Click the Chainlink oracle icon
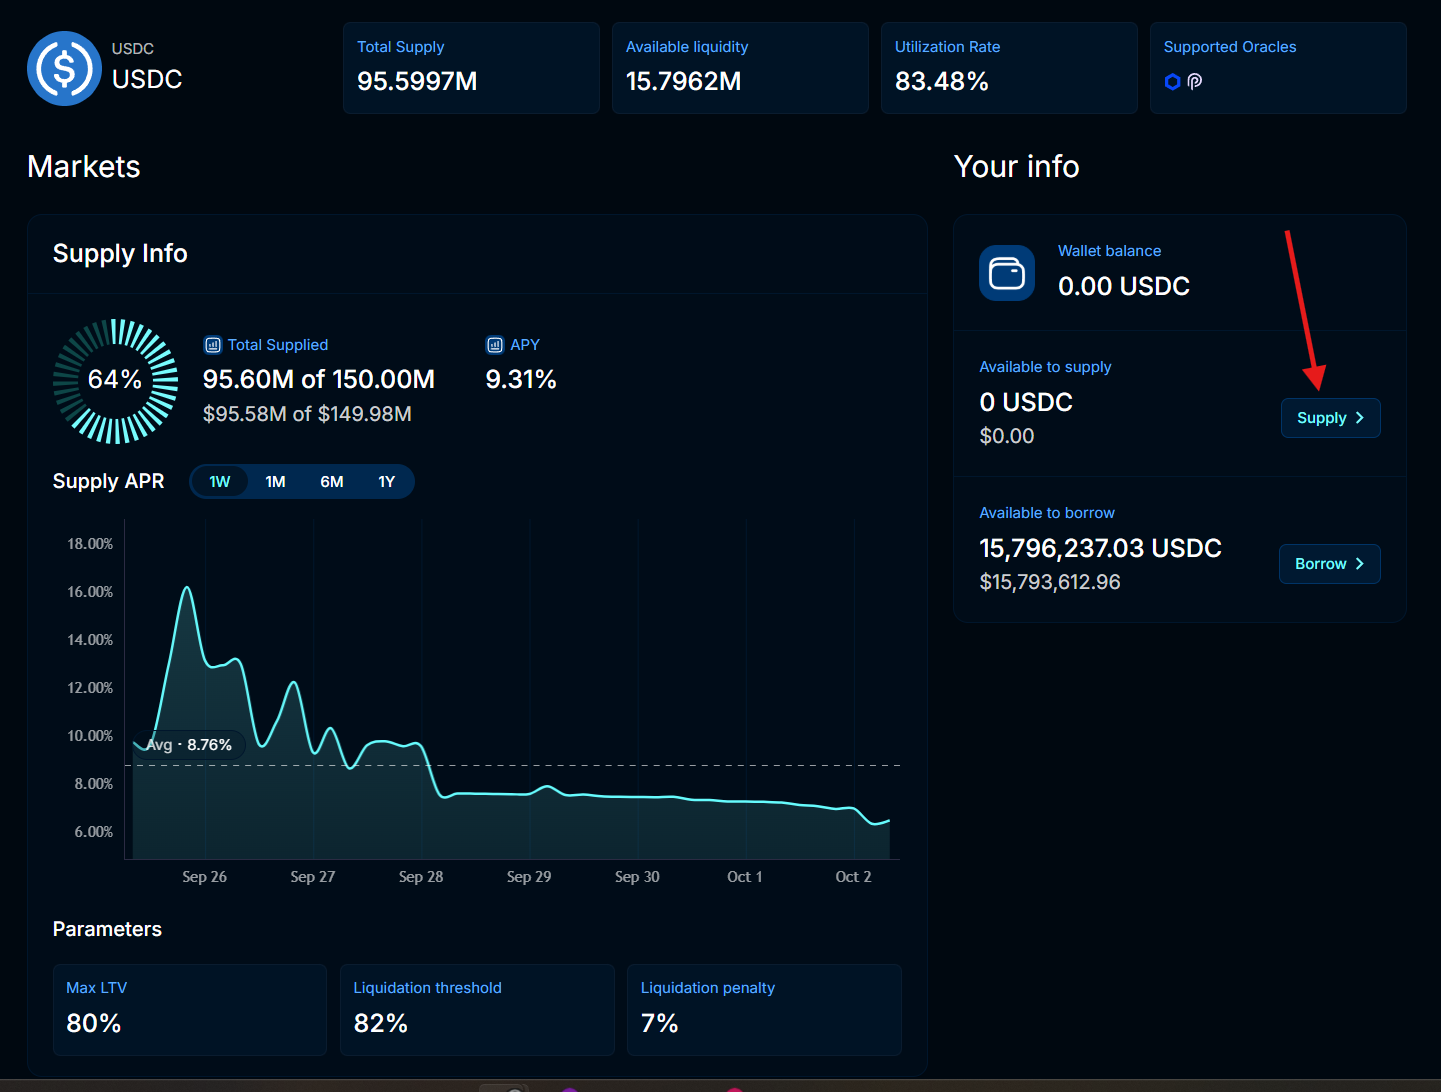Image resolution: width=1441 pixels, height=1092 pixels. click(x=1173, y=82)
